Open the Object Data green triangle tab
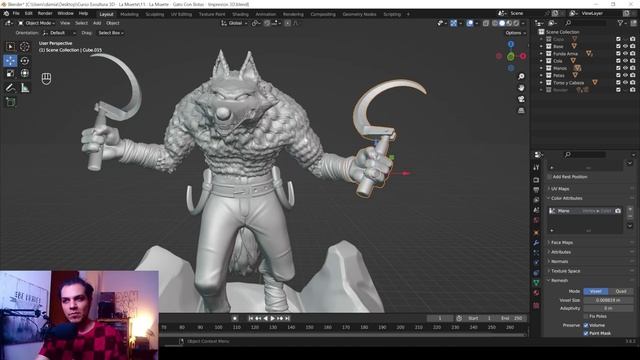This screenshot has height=360, width=640. click(x=536, y=282)
